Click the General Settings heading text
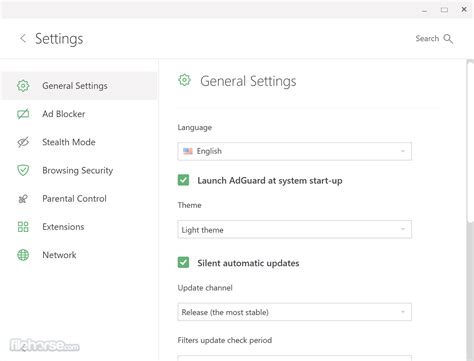The height and width of the screenshot is (361, 474). click(x=248, y=81)
